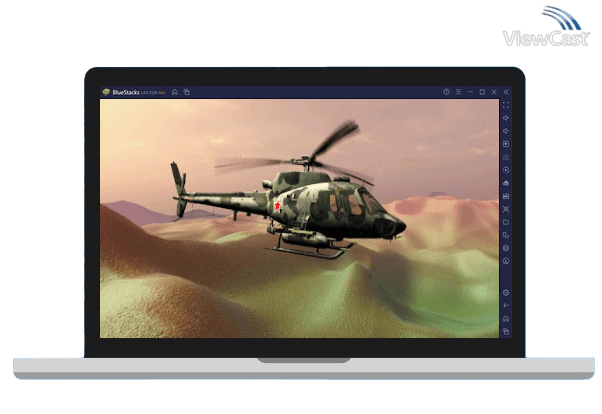Close the BlueStacks window

pyautogui.click(x=494, y=92)
